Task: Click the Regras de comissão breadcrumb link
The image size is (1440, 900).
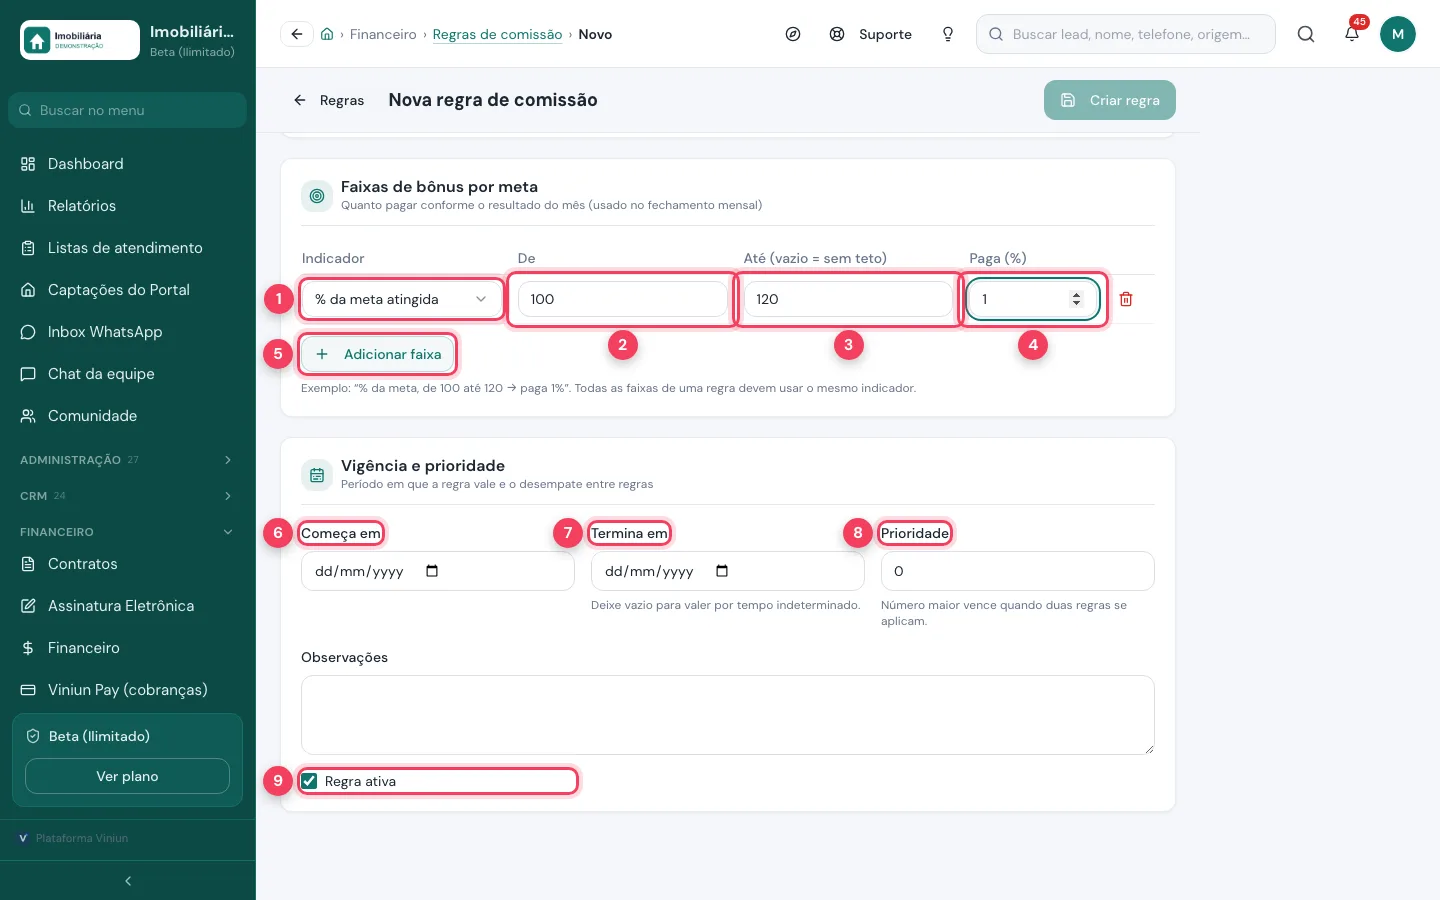Action: point(497,34)
